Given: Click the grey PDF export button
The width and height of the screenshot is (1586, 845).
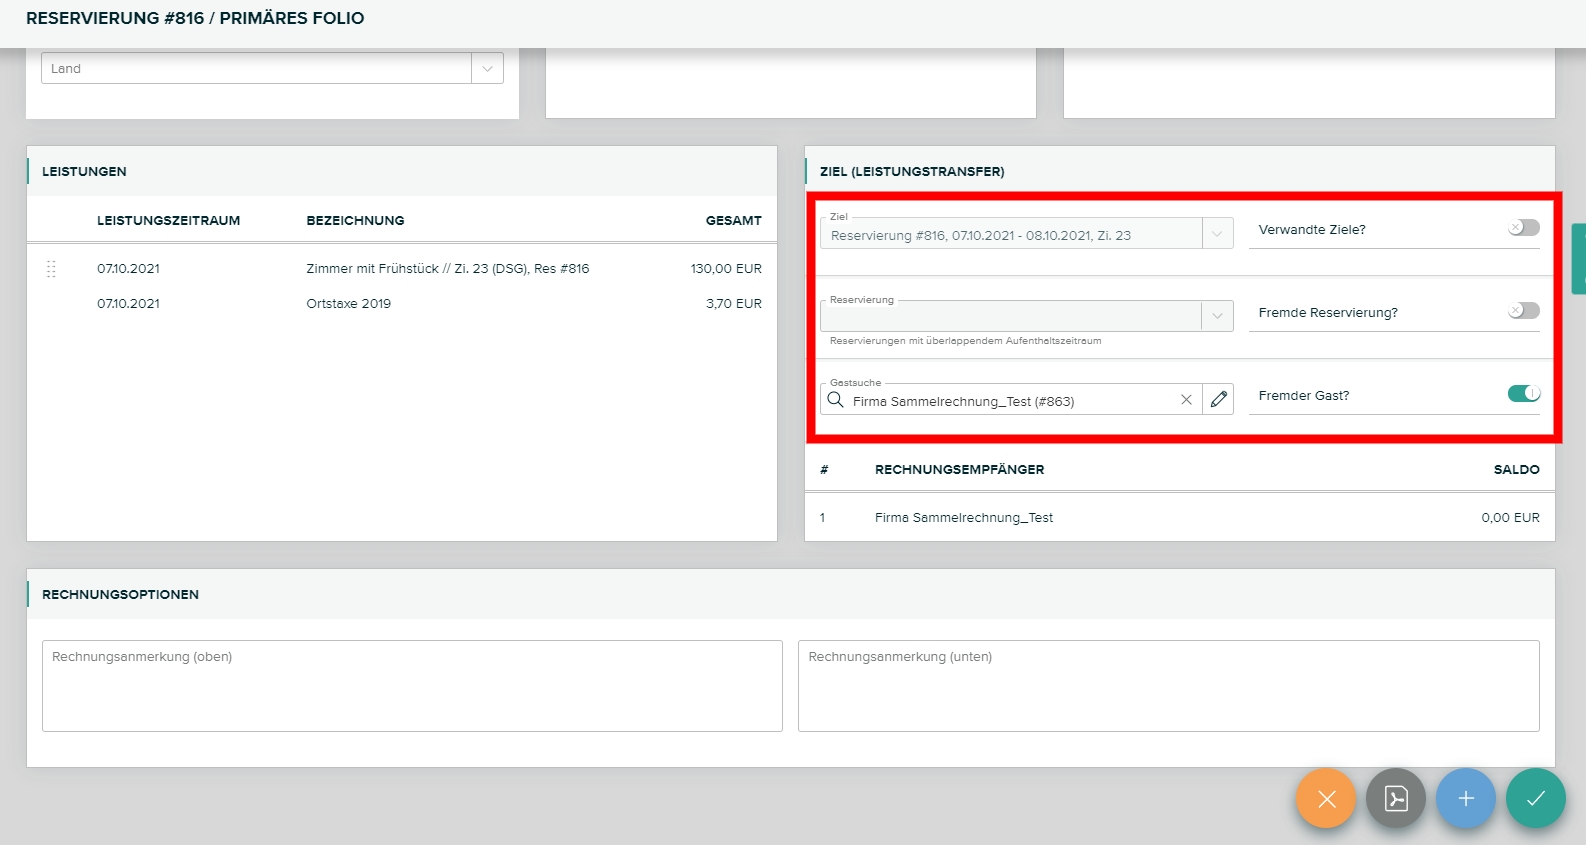Looking at the screenshot, I should (x=1396, y=799).
